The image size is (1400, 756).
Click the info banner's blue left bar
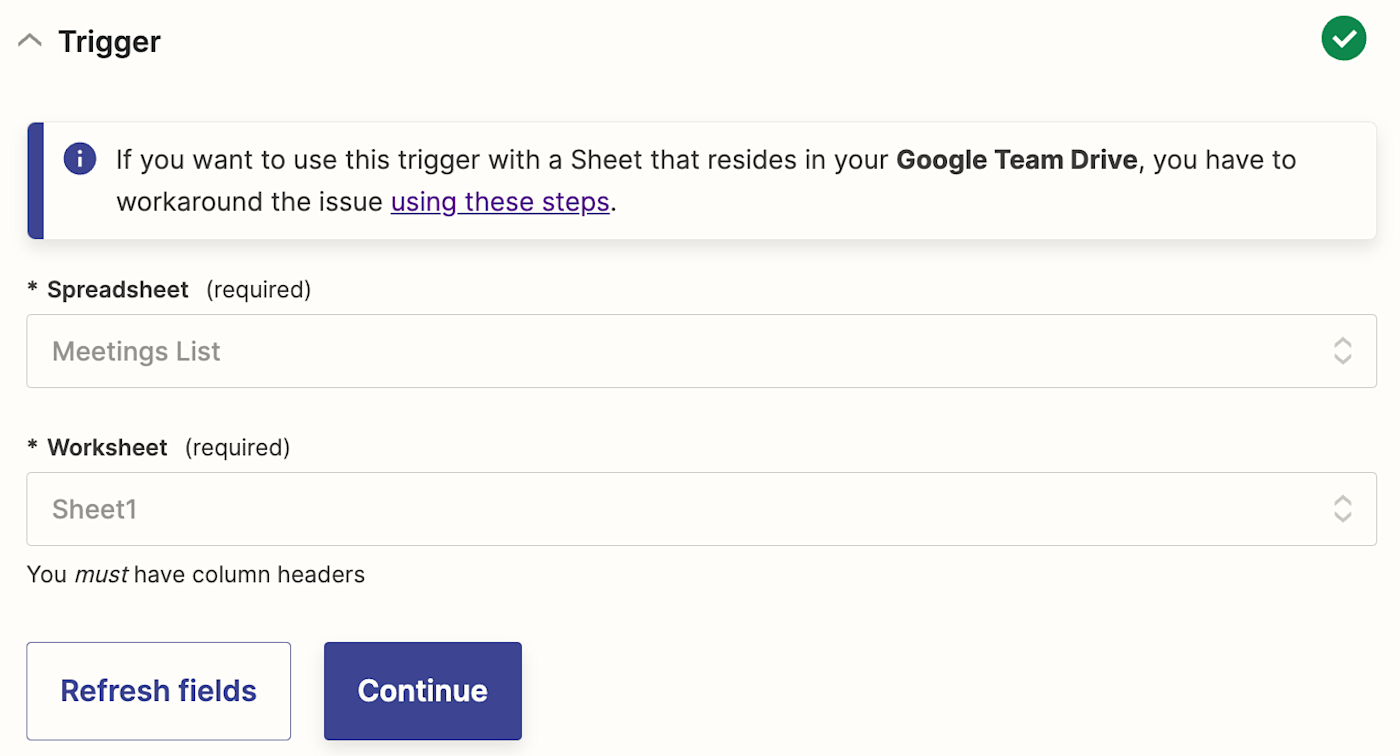pos(35,181)
